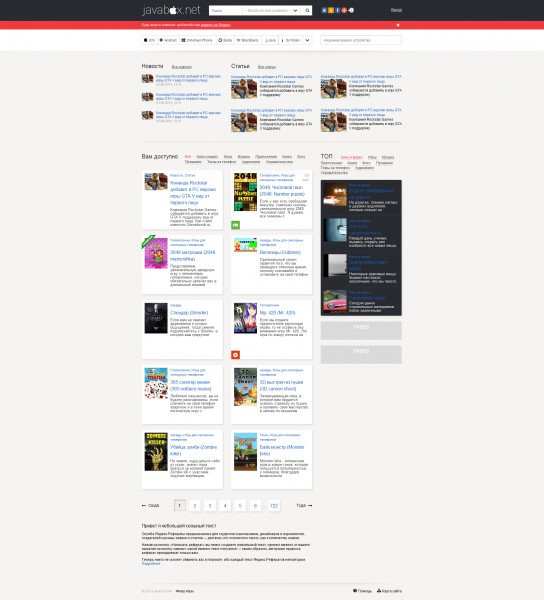The width and height of the screenshot is (544, 600).
Task: Expand the additional platforms chevron dropdown
Action: (x=307, y=40)
